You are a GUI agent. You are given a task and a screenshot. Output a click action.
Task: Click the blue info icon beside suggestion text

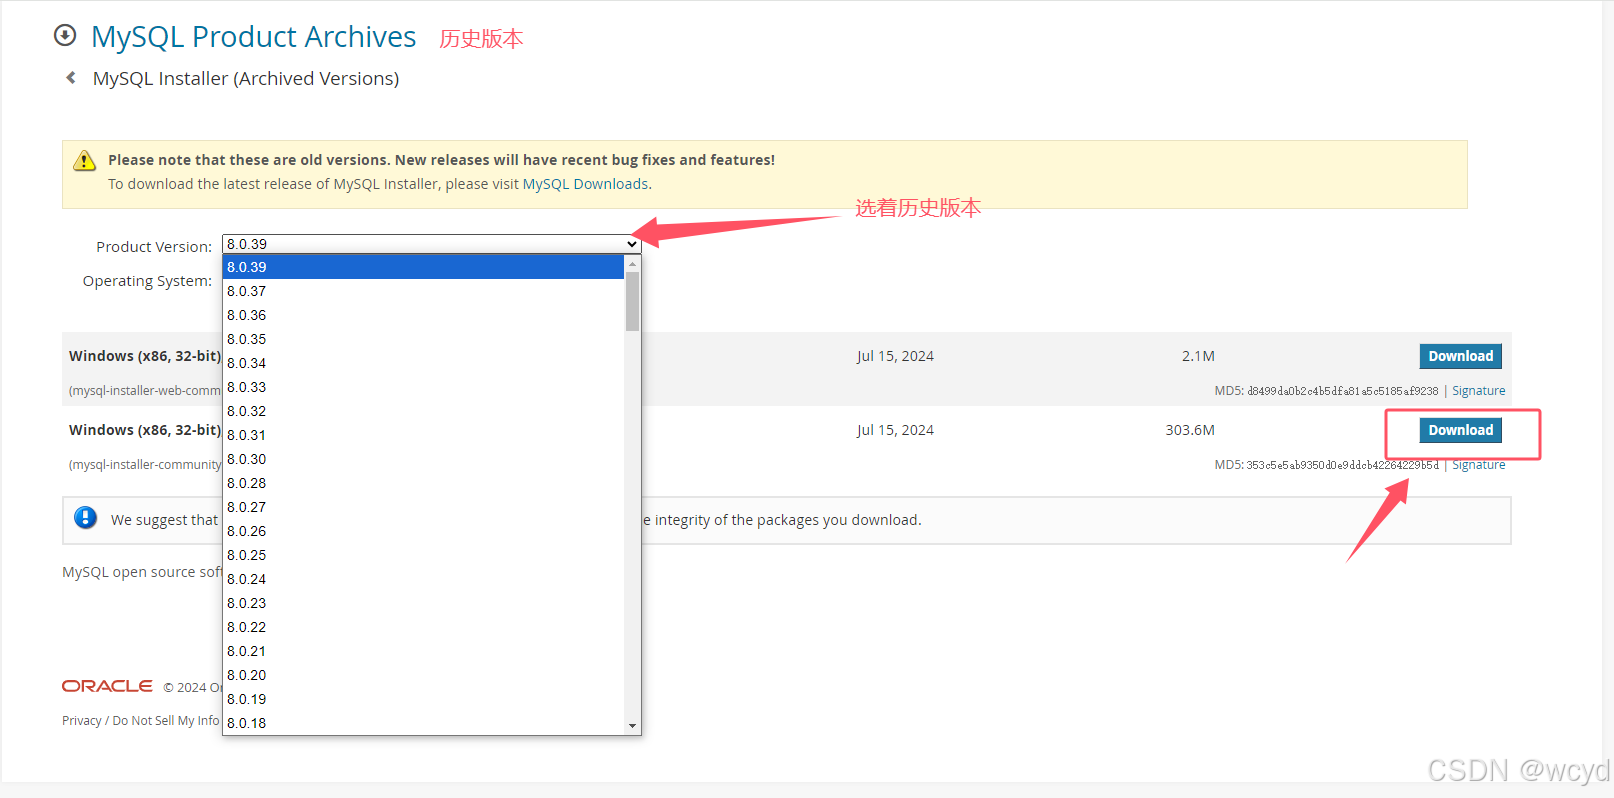86,518
